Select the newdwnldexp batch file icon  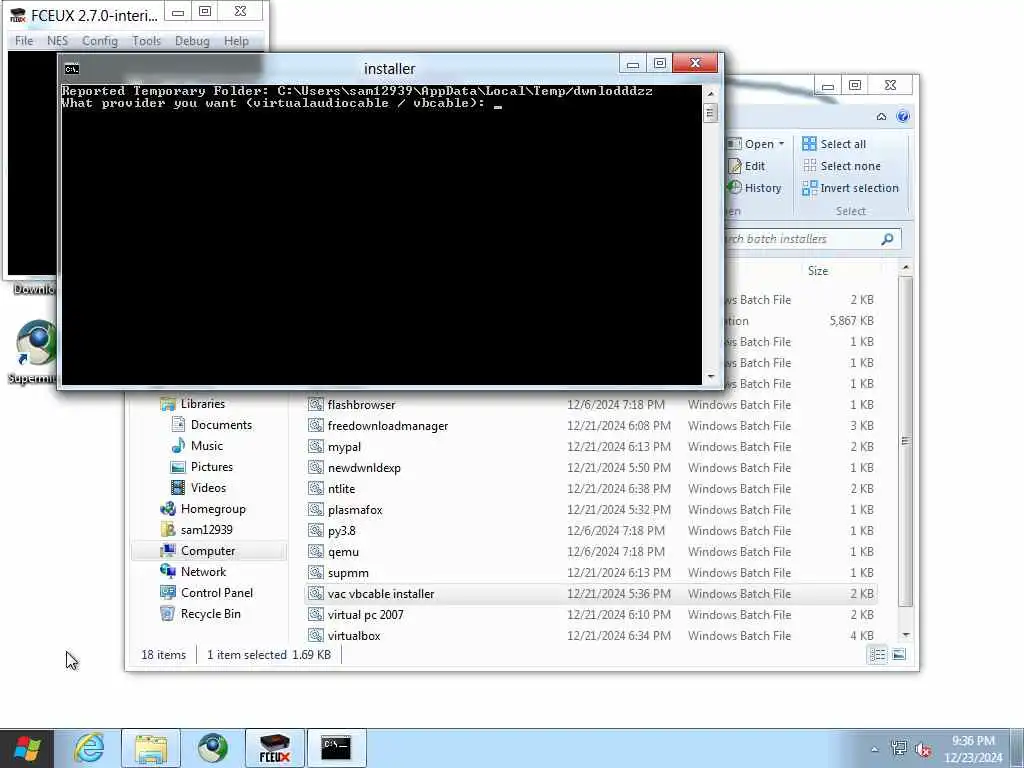316,468
